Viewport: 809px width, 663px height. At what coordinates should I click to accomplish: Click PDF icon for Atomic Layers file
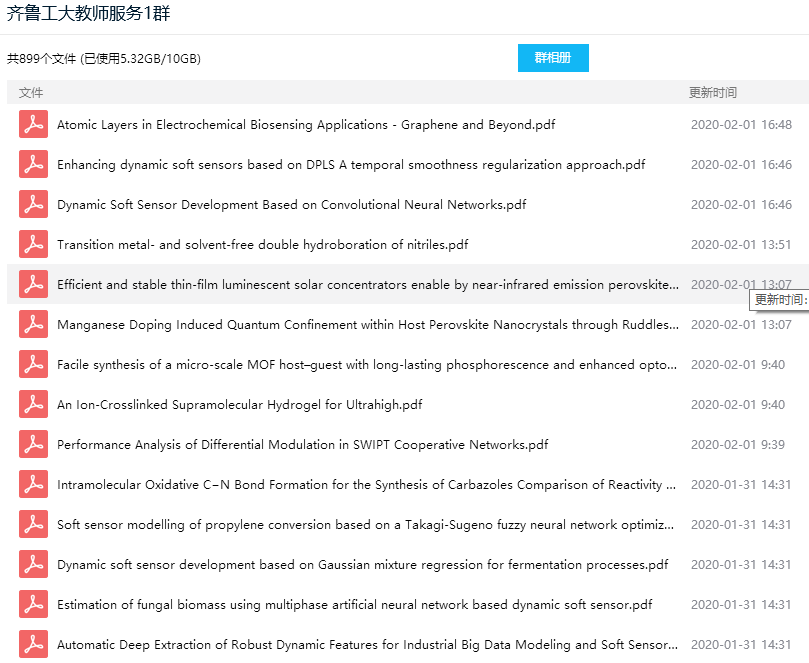(x=33, y=125)
